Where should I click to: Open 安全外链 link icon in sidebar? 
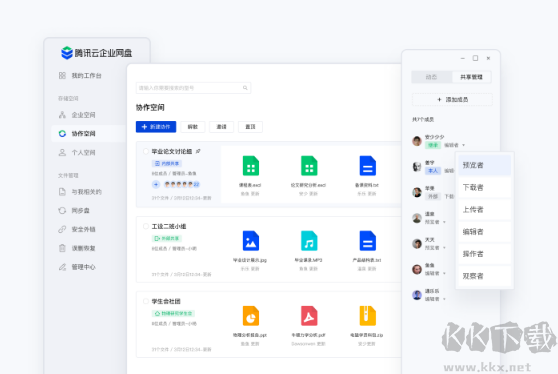[62, 229]
